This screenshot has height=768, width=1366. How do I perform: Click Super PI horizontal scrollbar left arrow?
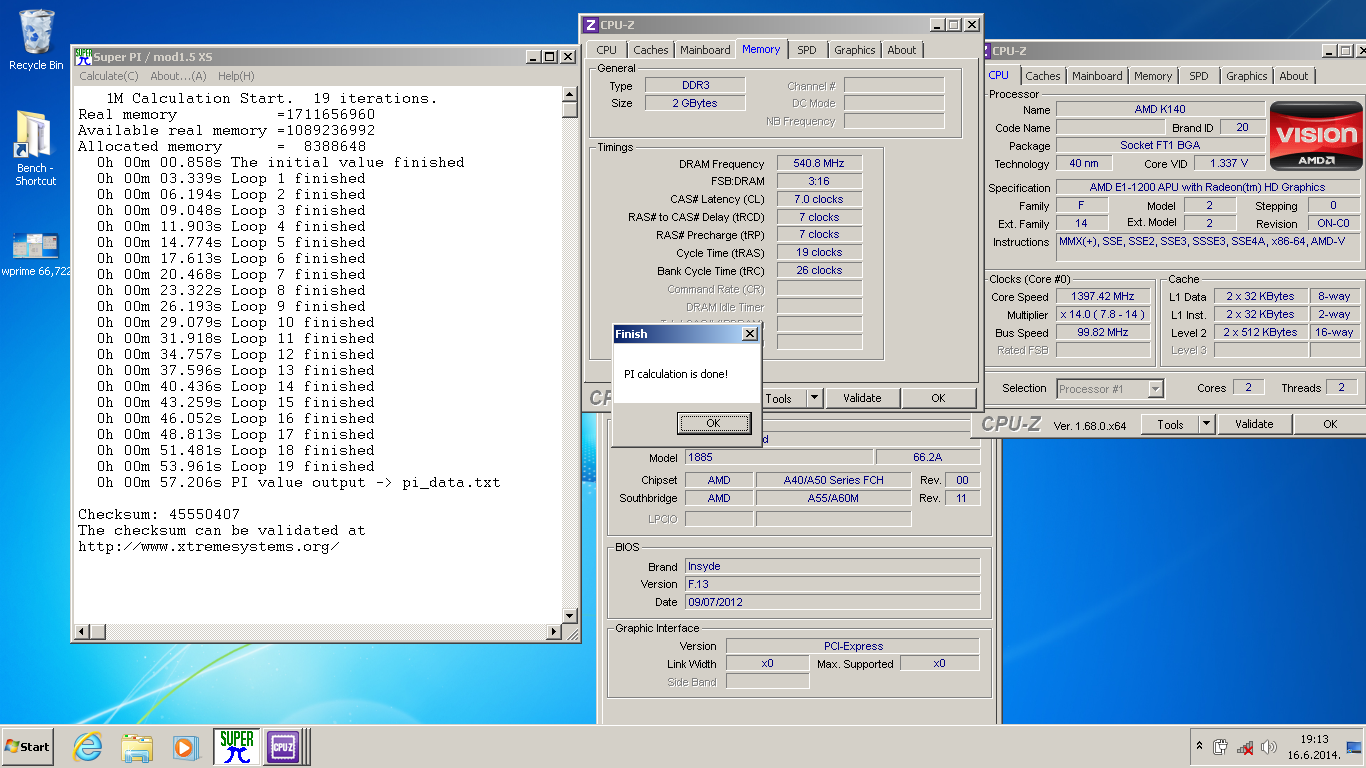coord(83,632)
